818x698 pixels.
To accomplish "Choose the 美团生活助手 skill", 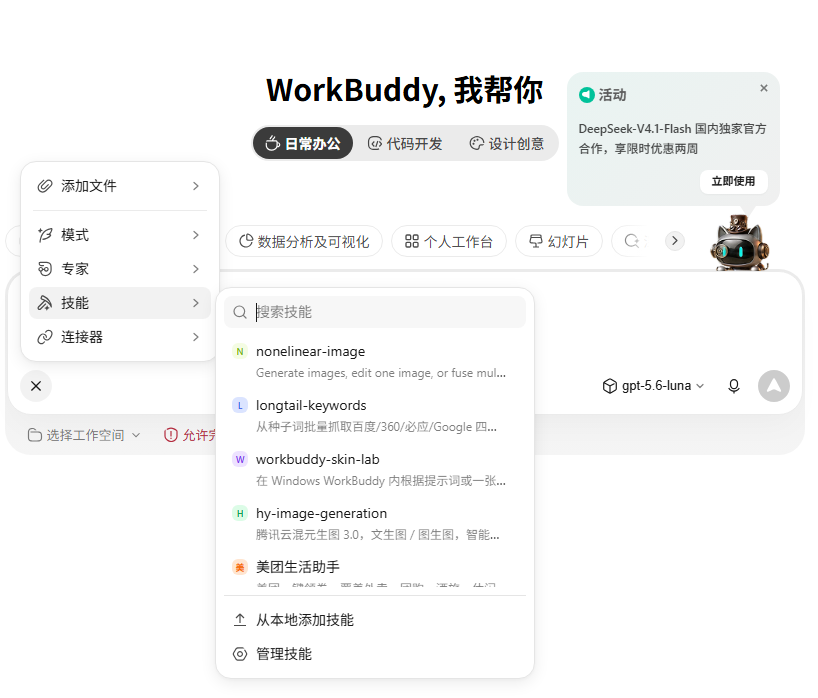I will click(x=375, y=572).
